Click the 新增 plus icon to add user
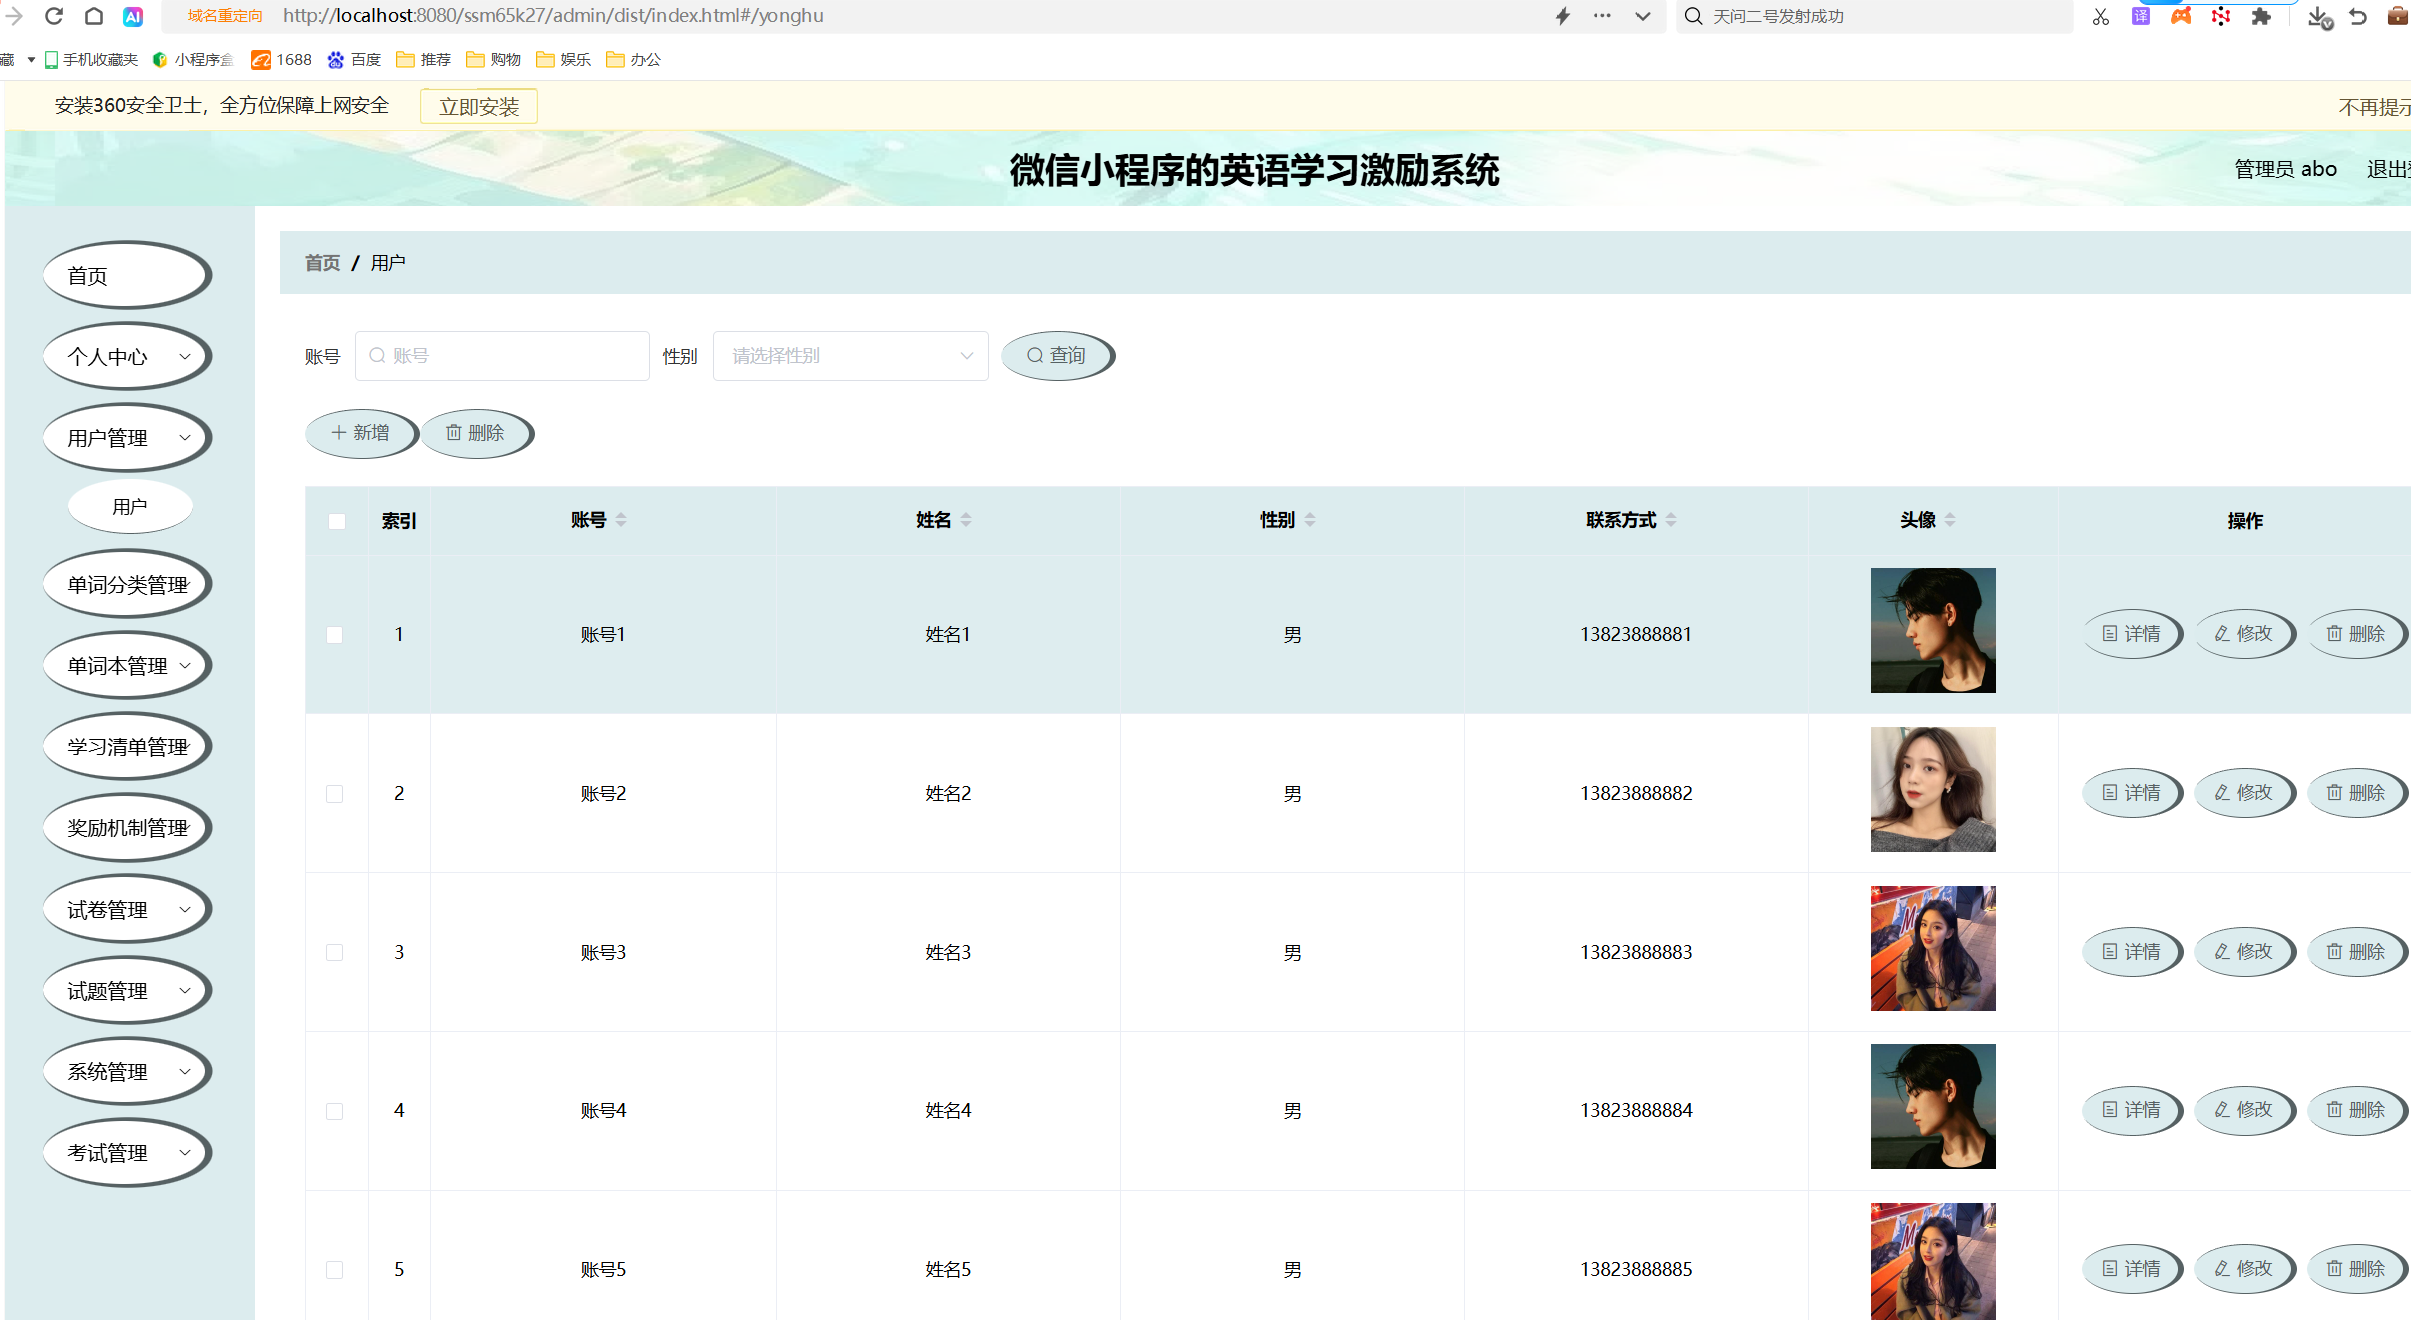This screenshot has height=1320, width=2411. [x=360, y=433]
